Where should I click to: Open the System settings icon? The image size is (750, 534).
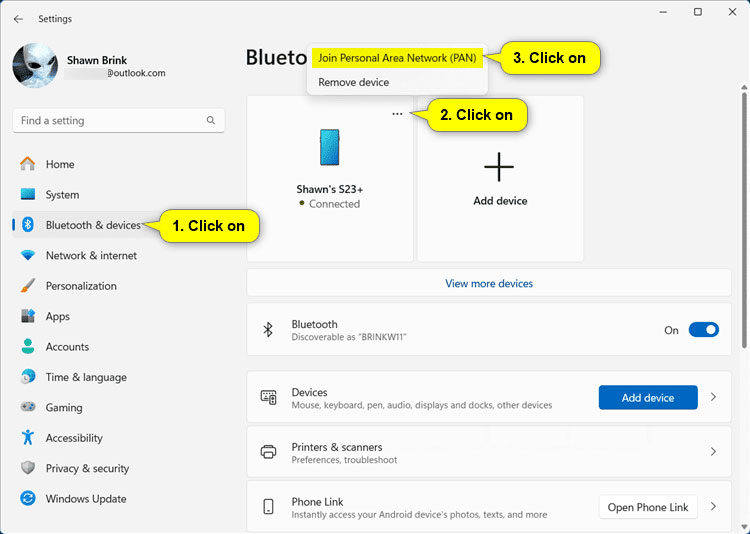pos(28,194)
